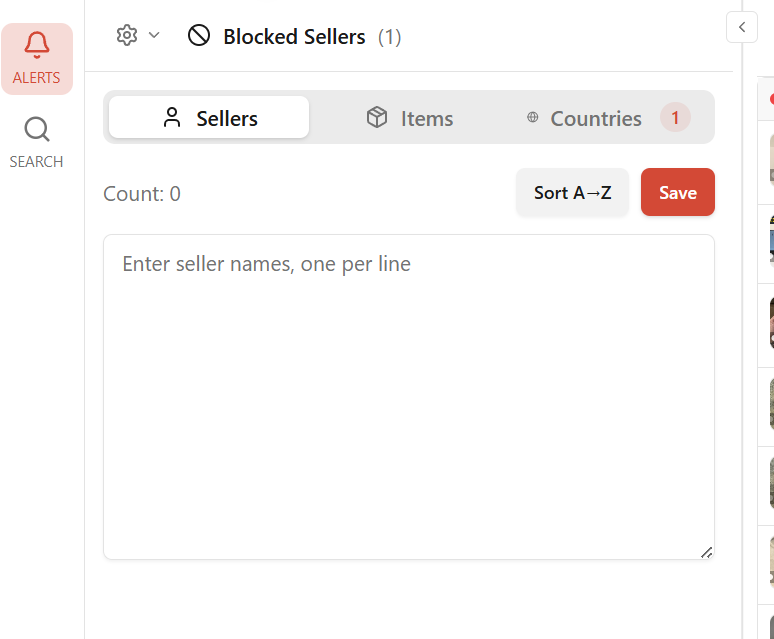774x639 pixels.
Task: Click the textarea resize handle corner
Action: click(x=707, y=552)
